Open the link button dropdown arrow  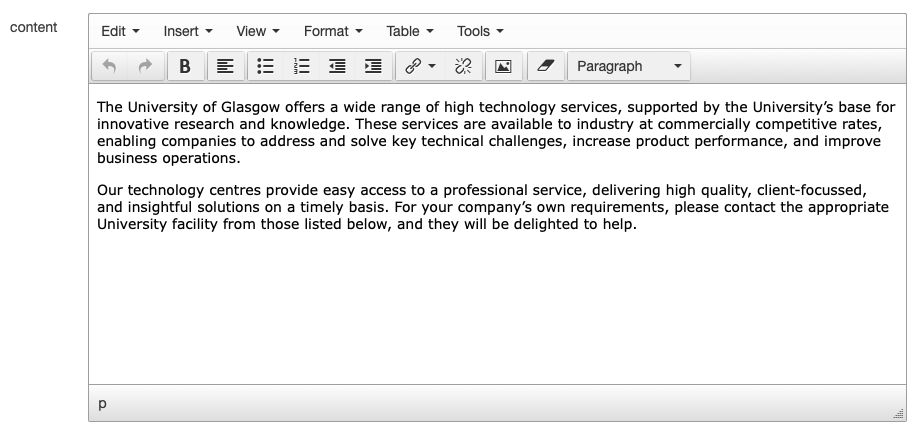[x=432, y=66]
